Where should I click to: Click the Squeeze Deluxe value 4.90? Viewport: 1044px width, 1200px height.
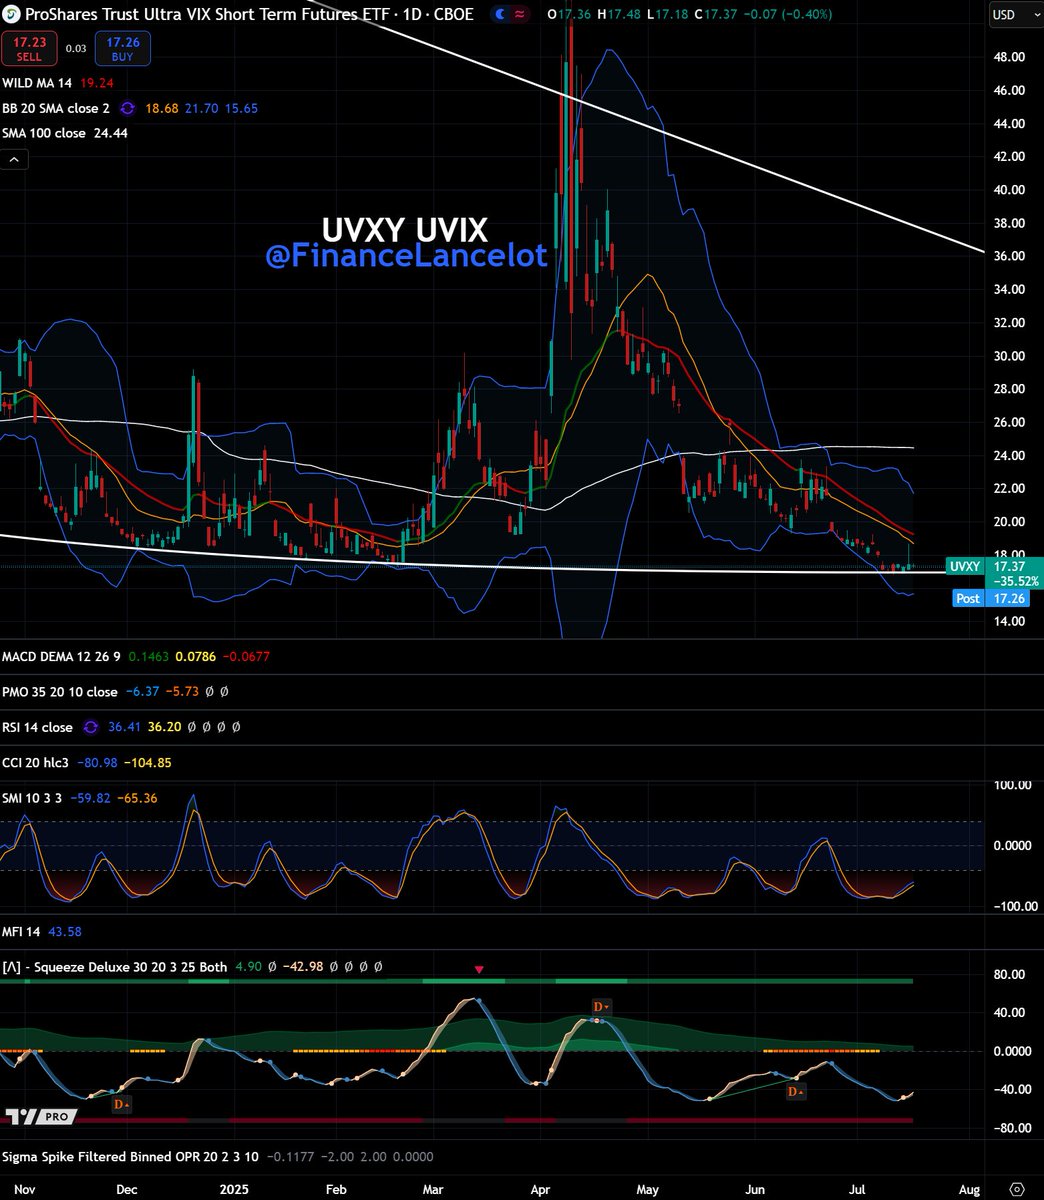pyautogui.click(x=250, y=967)
